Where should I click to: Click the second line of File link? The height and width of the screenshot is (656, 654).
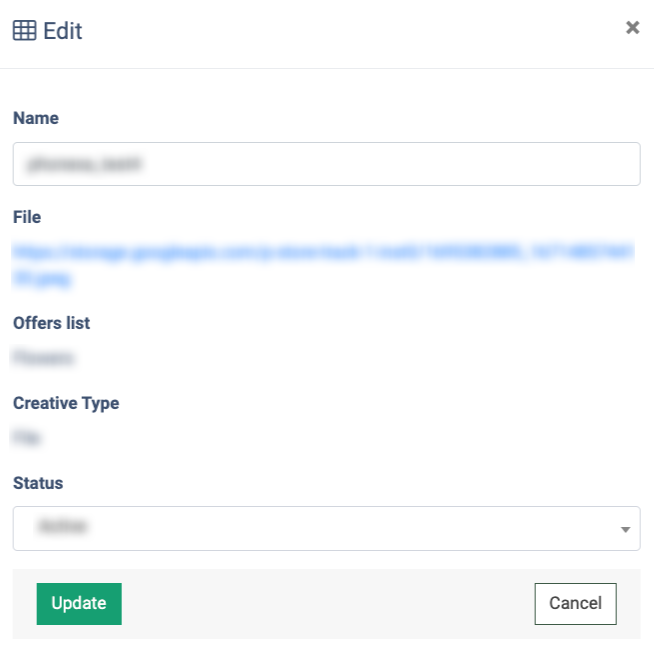tap(43, 279)
